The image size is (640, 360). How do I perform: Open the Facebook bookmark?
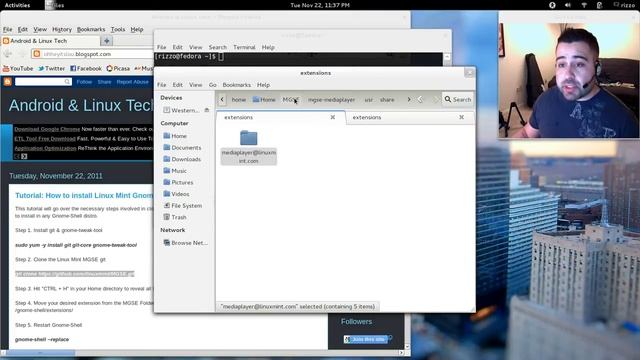86,69
